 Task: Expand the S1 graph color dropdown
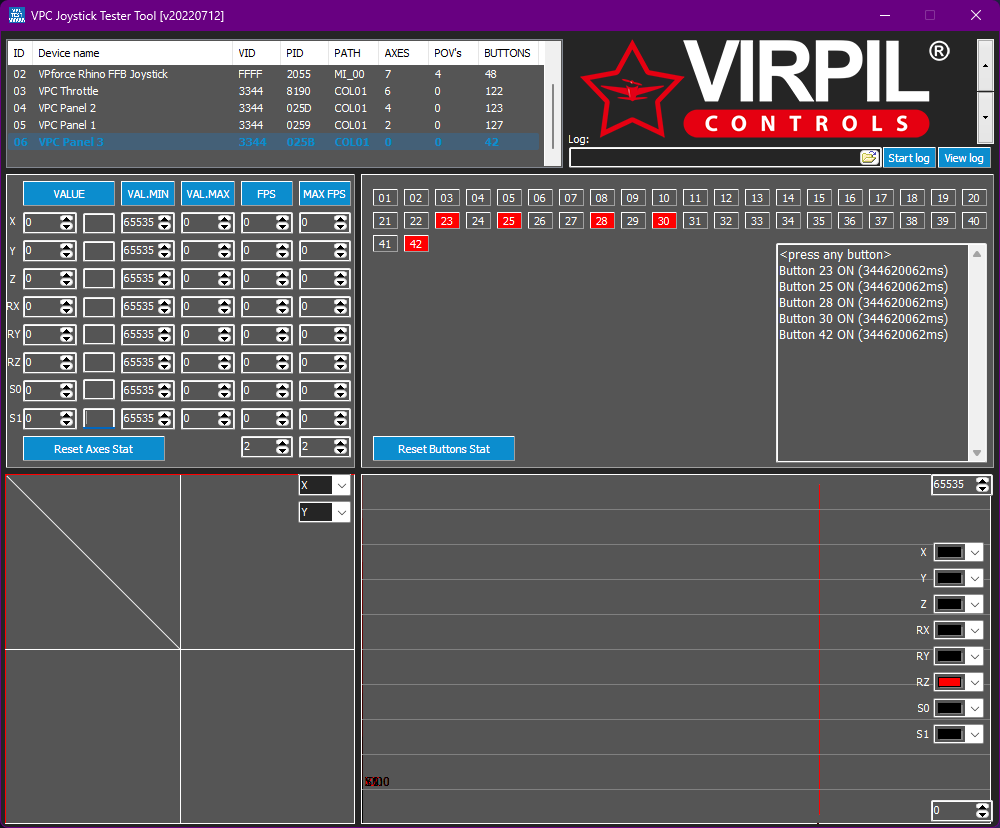coord(974,734)
